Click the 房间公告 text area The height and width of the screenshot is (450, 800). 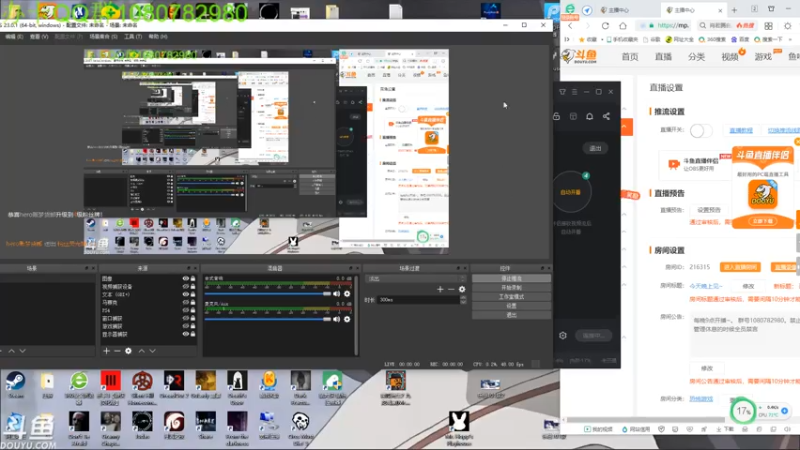pos(745,335)
